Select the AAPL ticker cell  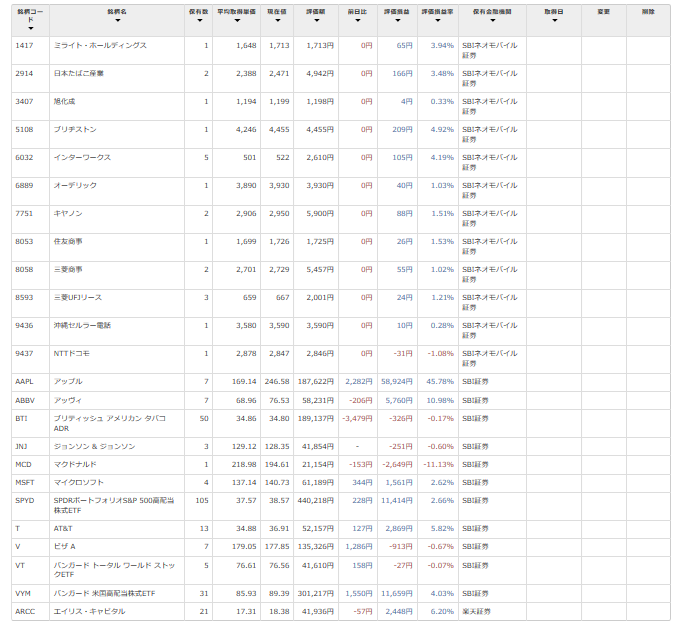pos(24,382)
